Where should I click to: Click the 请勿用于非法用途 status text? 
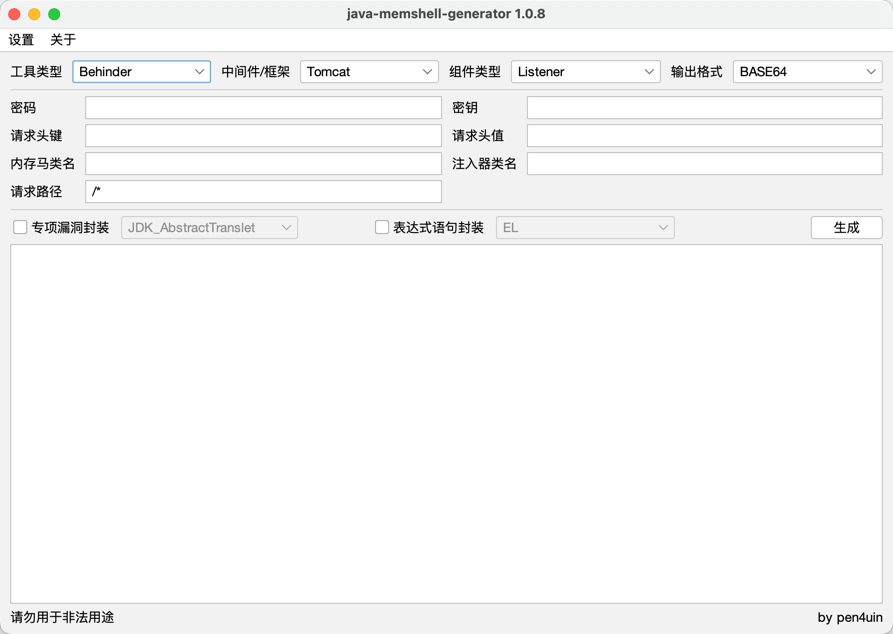point(62,617)
